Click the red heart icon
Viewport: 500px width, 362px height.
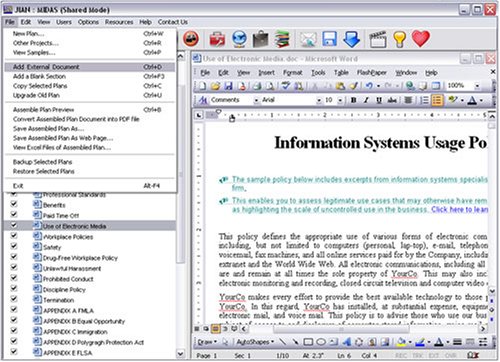click(421, 39)
